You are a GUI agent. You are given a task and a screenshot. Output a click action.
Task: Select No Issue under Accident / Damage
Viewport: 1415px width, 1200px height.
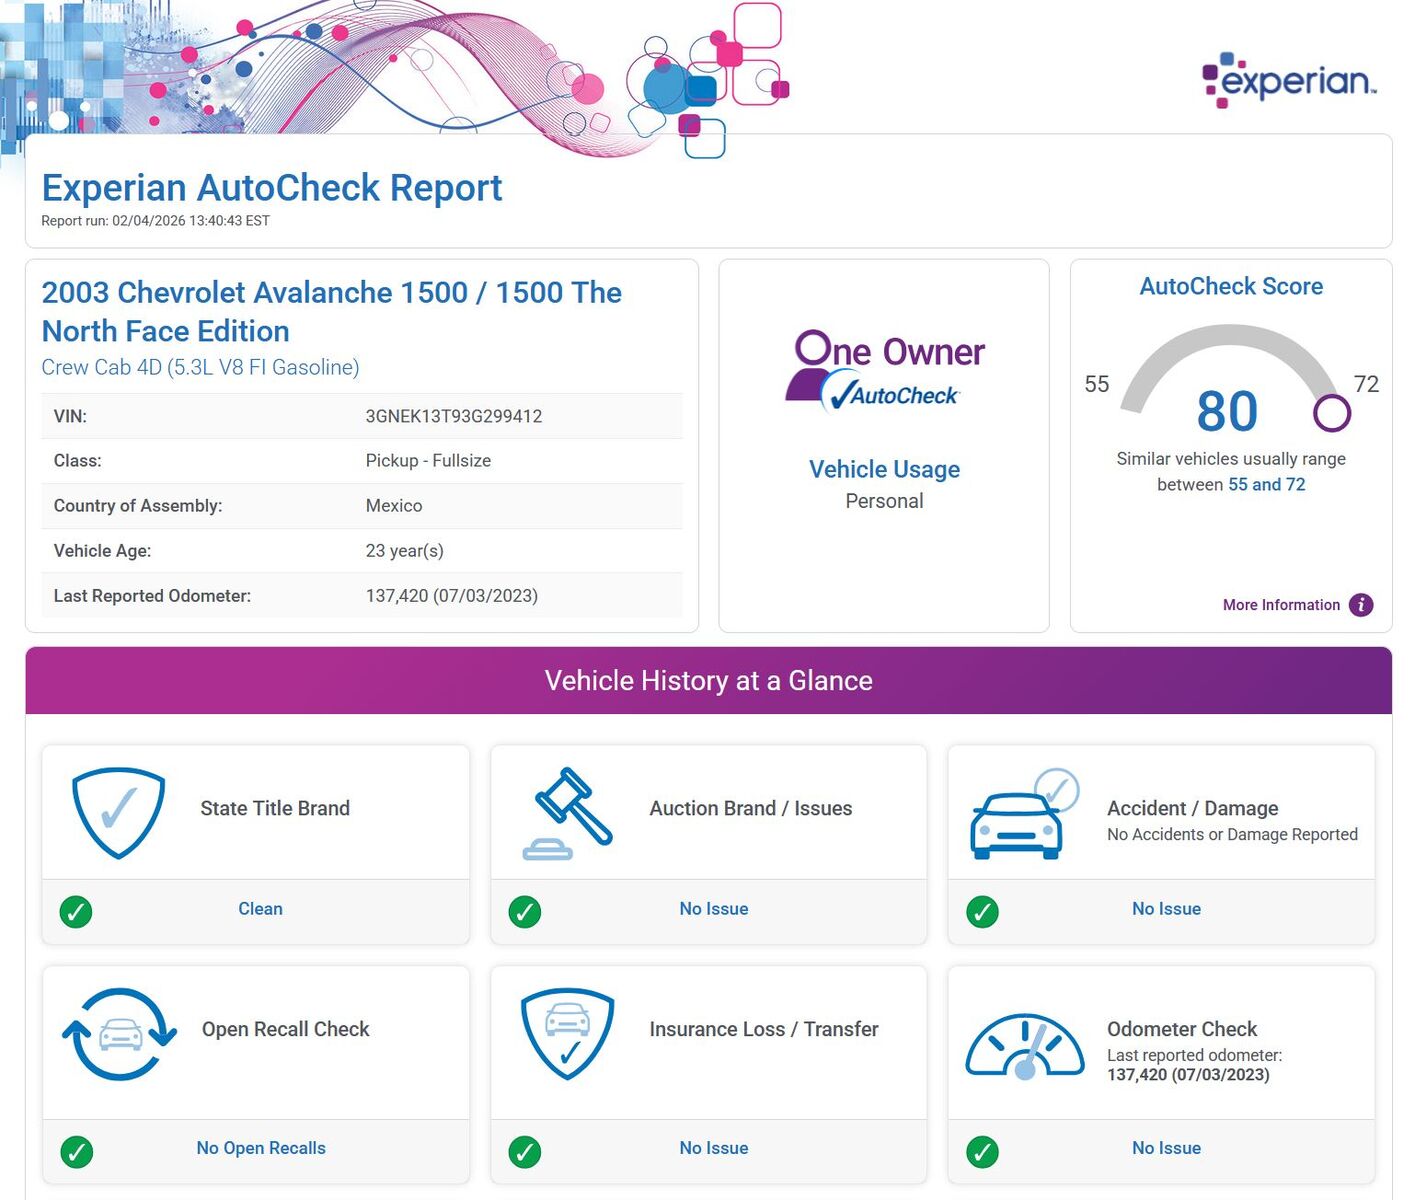click(1165, 909)
